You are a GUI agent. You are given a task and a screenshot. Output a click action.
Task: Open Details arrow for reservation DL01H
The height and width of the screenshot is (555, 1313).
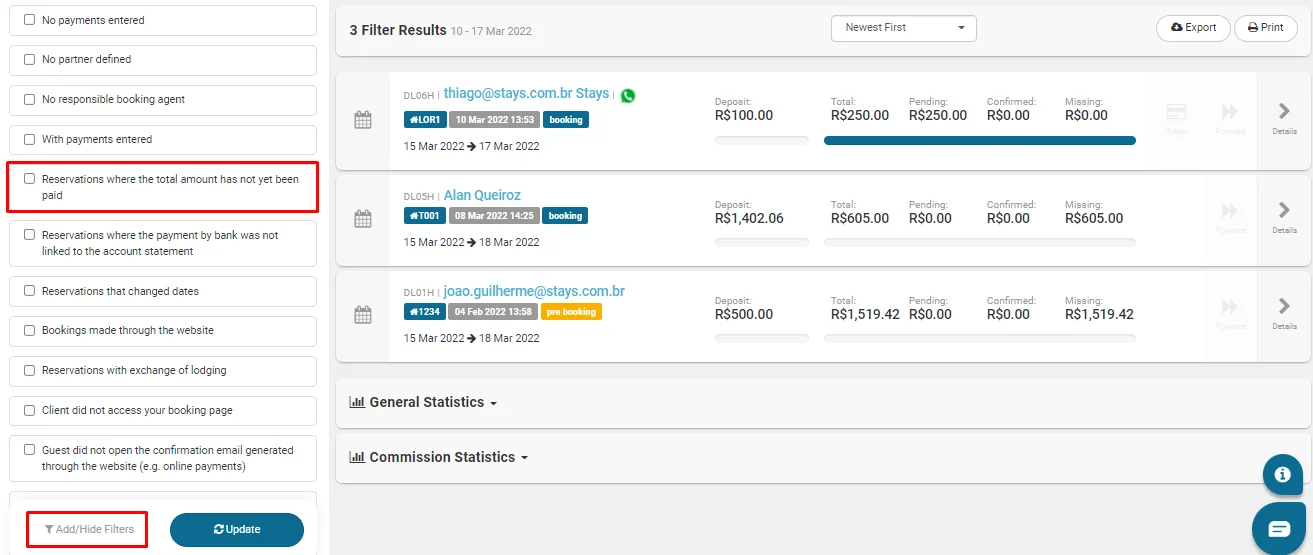click(1284, 313)
